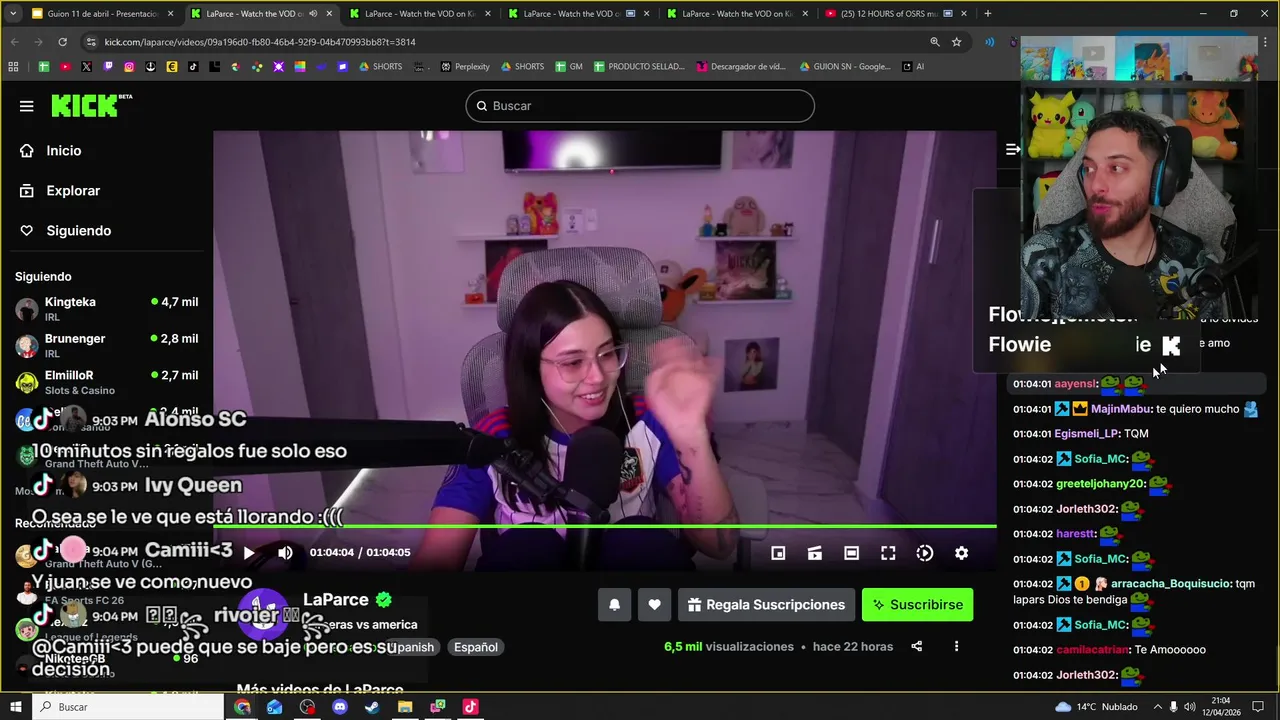Open GUION SN Google bookmark
This screenshot has width=1280, height=720.
pos(845,67)
